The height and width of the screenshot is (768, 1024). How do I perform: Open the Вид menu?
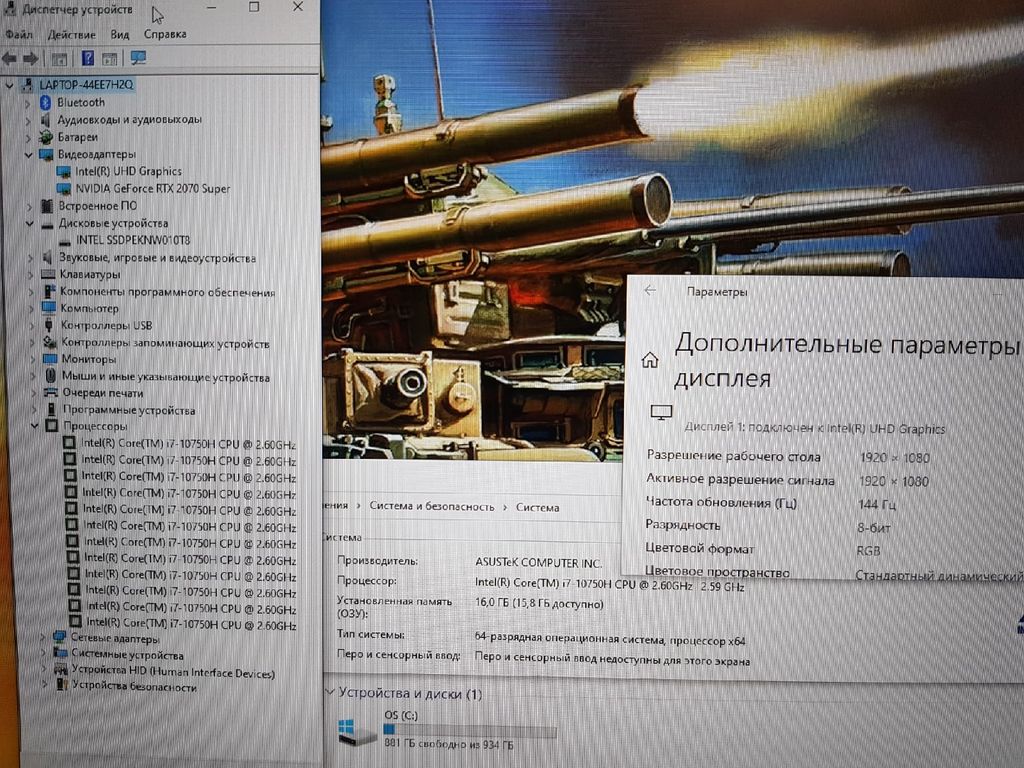coord(119,34)
